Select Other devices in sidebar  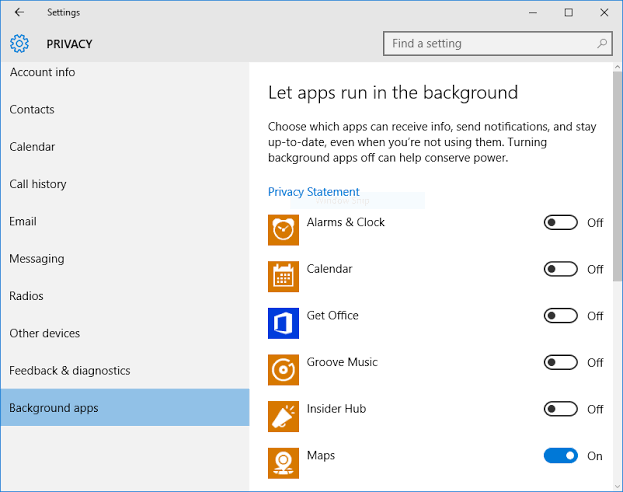[45, 333]
